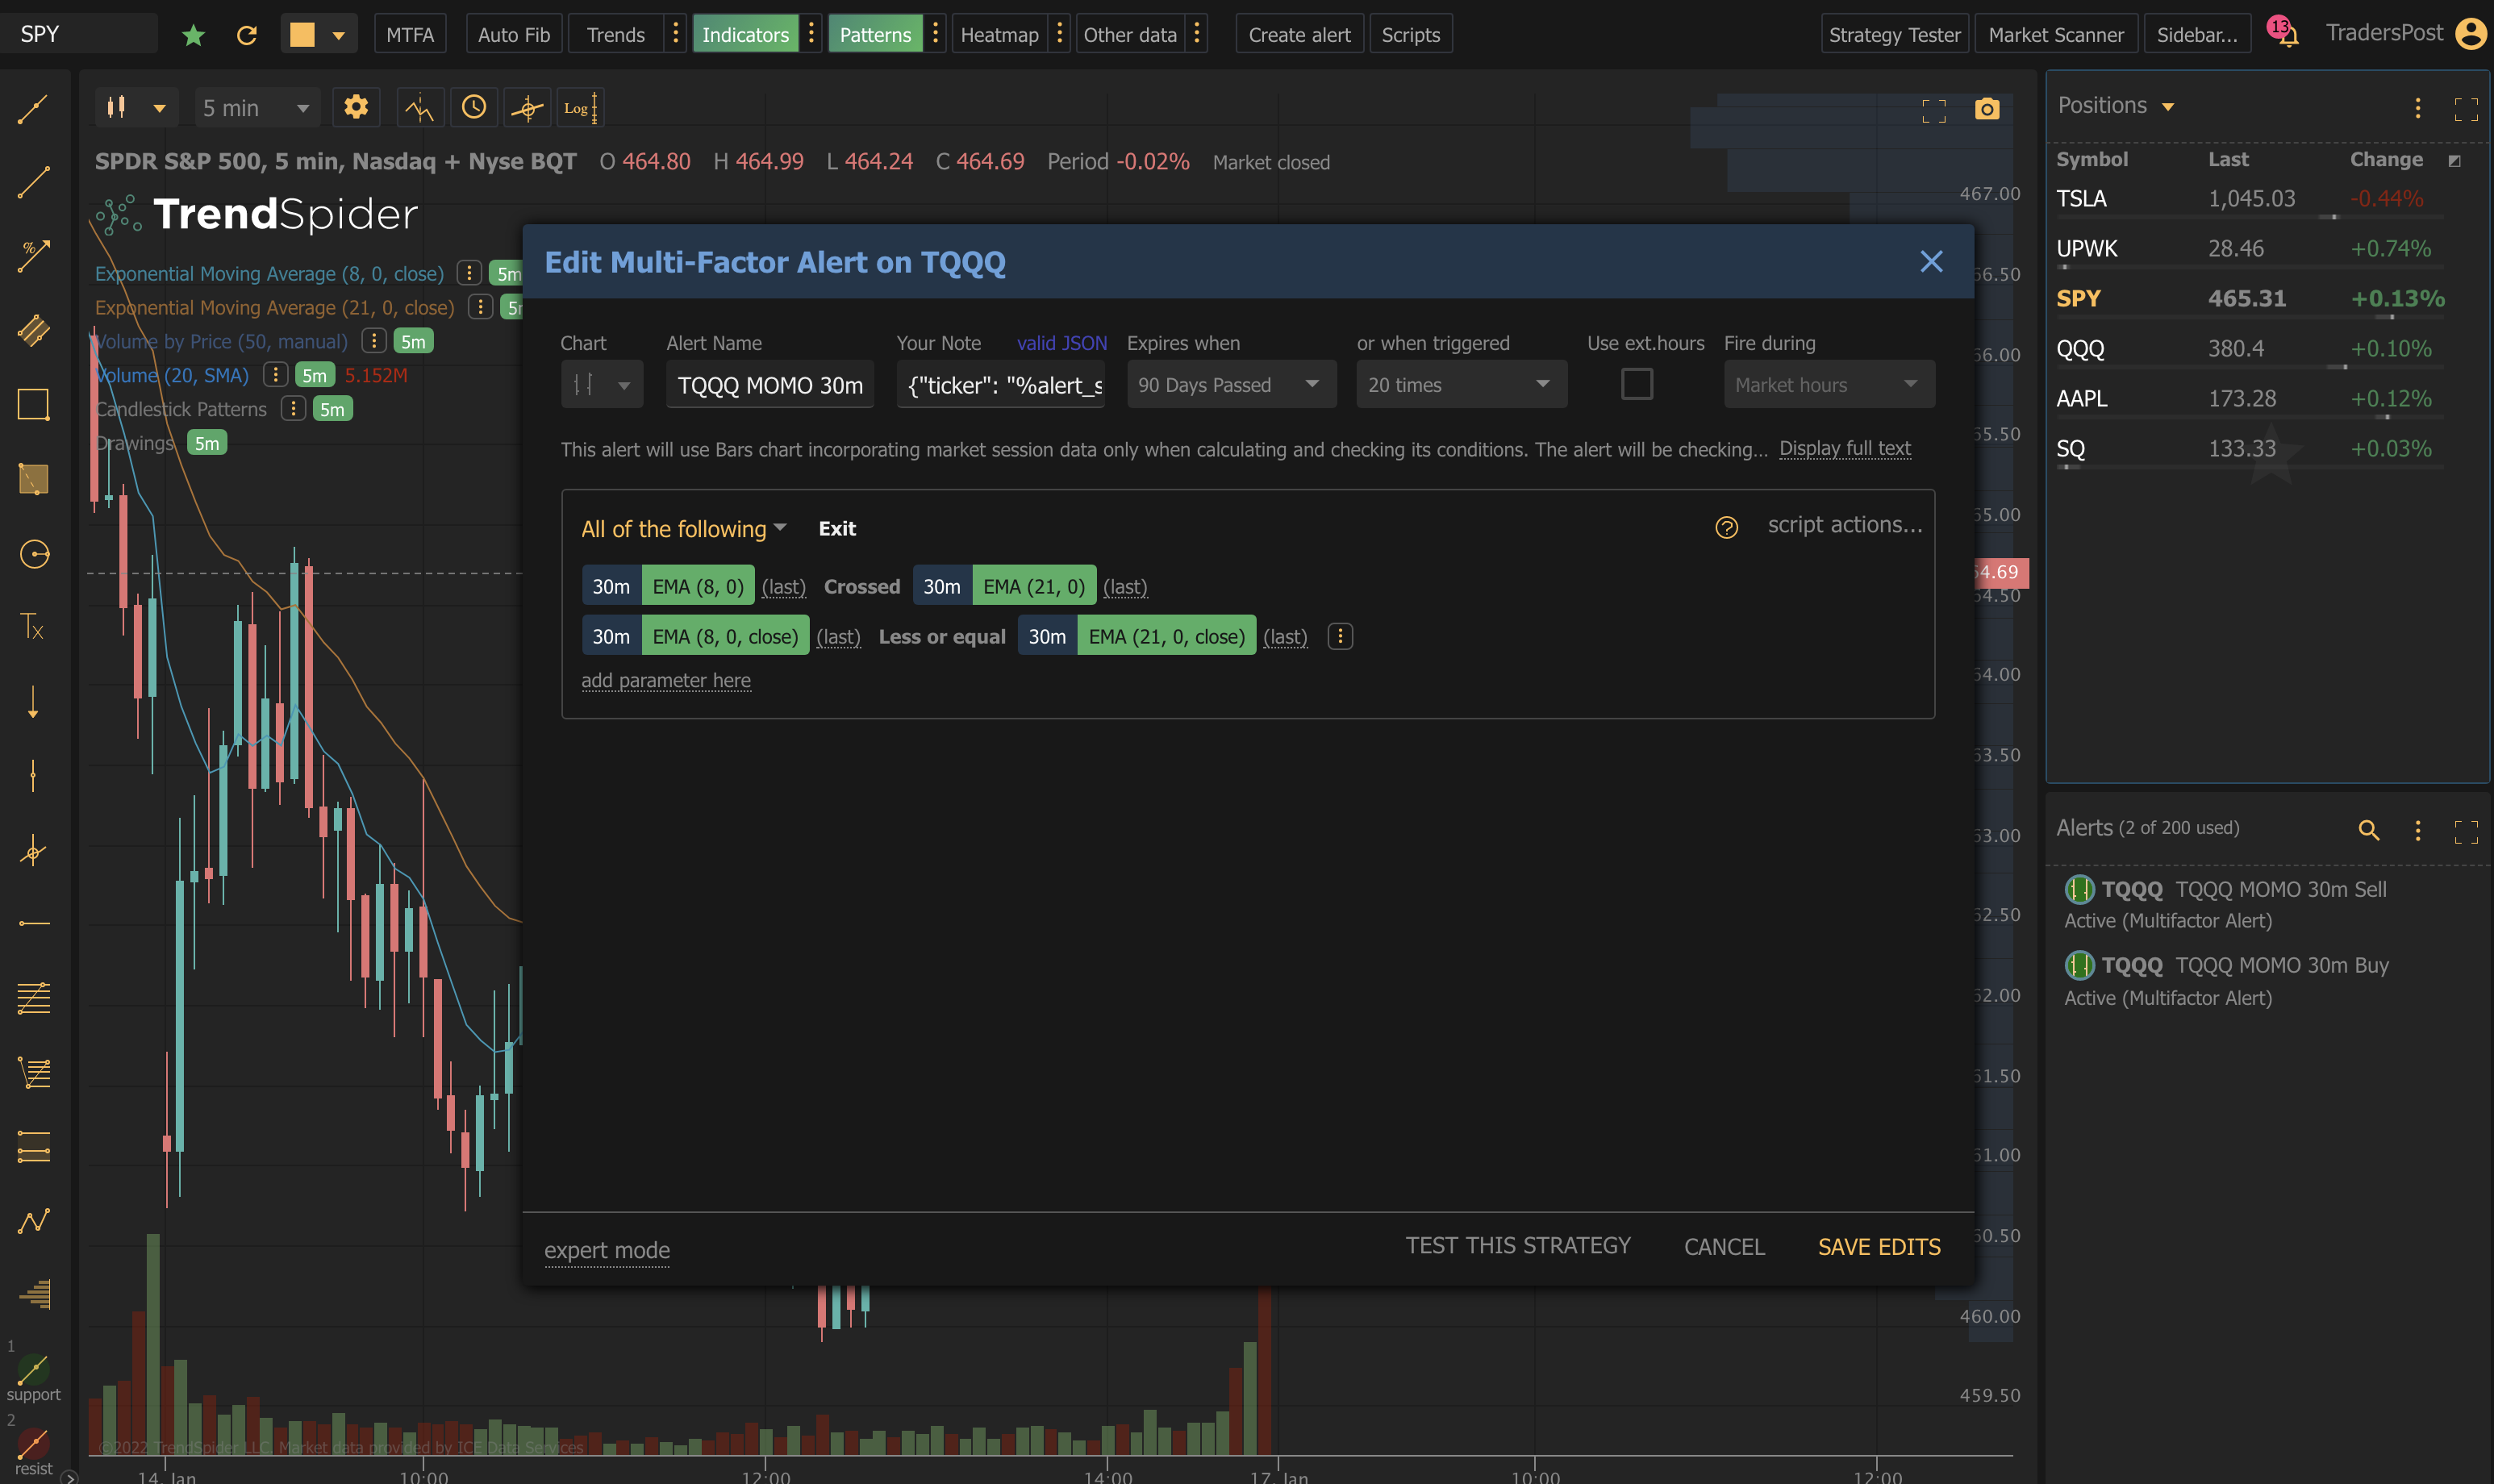Viewport: 2494px width, 1484px height.
Task: Click the camera snapshot icon
Action: coord(1987,109)
